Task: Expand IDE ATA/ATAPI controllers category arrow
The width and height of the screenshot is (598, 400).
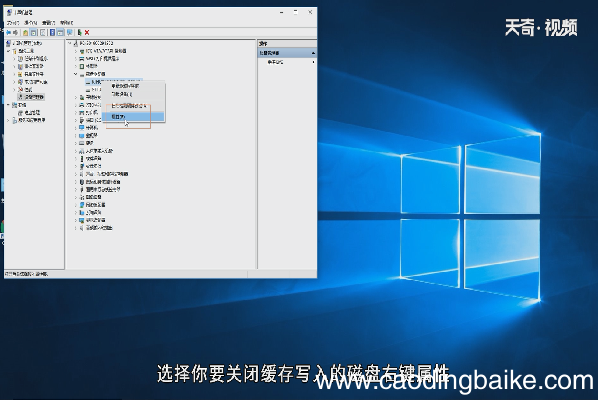Action: [76, 51]
